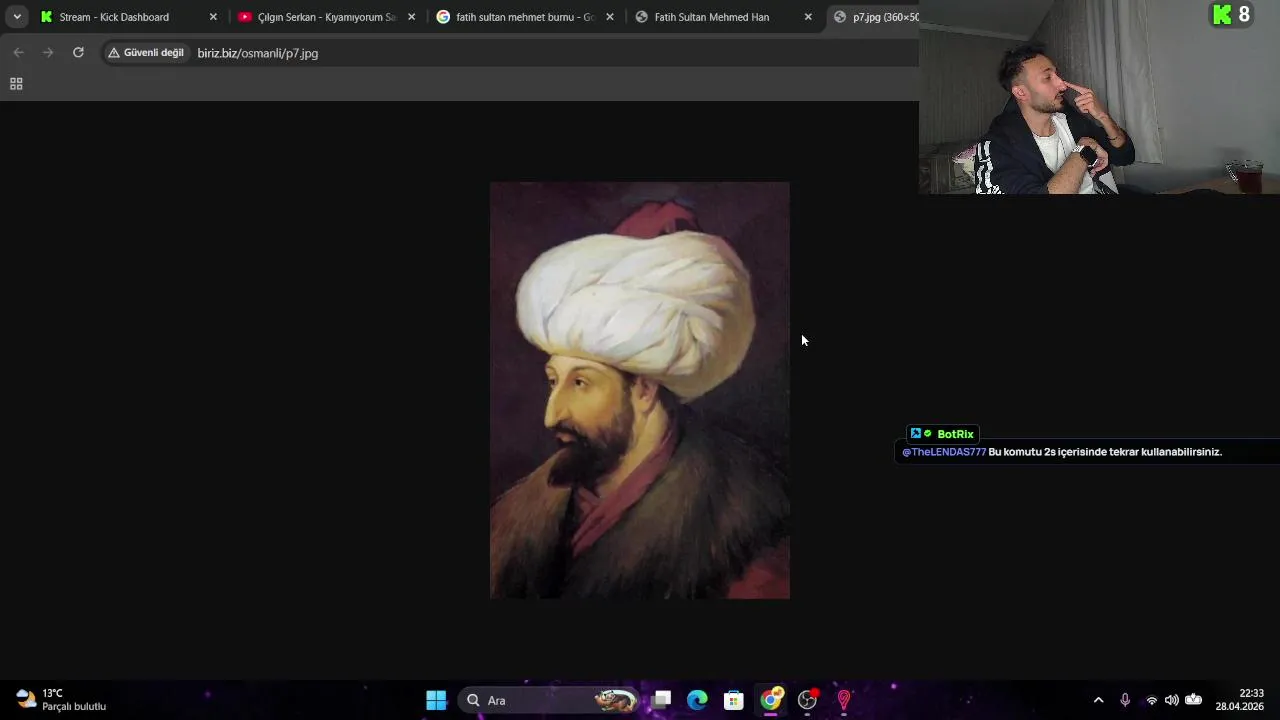The image size is (1280, 720).
Task: Open the apps grid icon in bookmarks bar
Action: 16,84
